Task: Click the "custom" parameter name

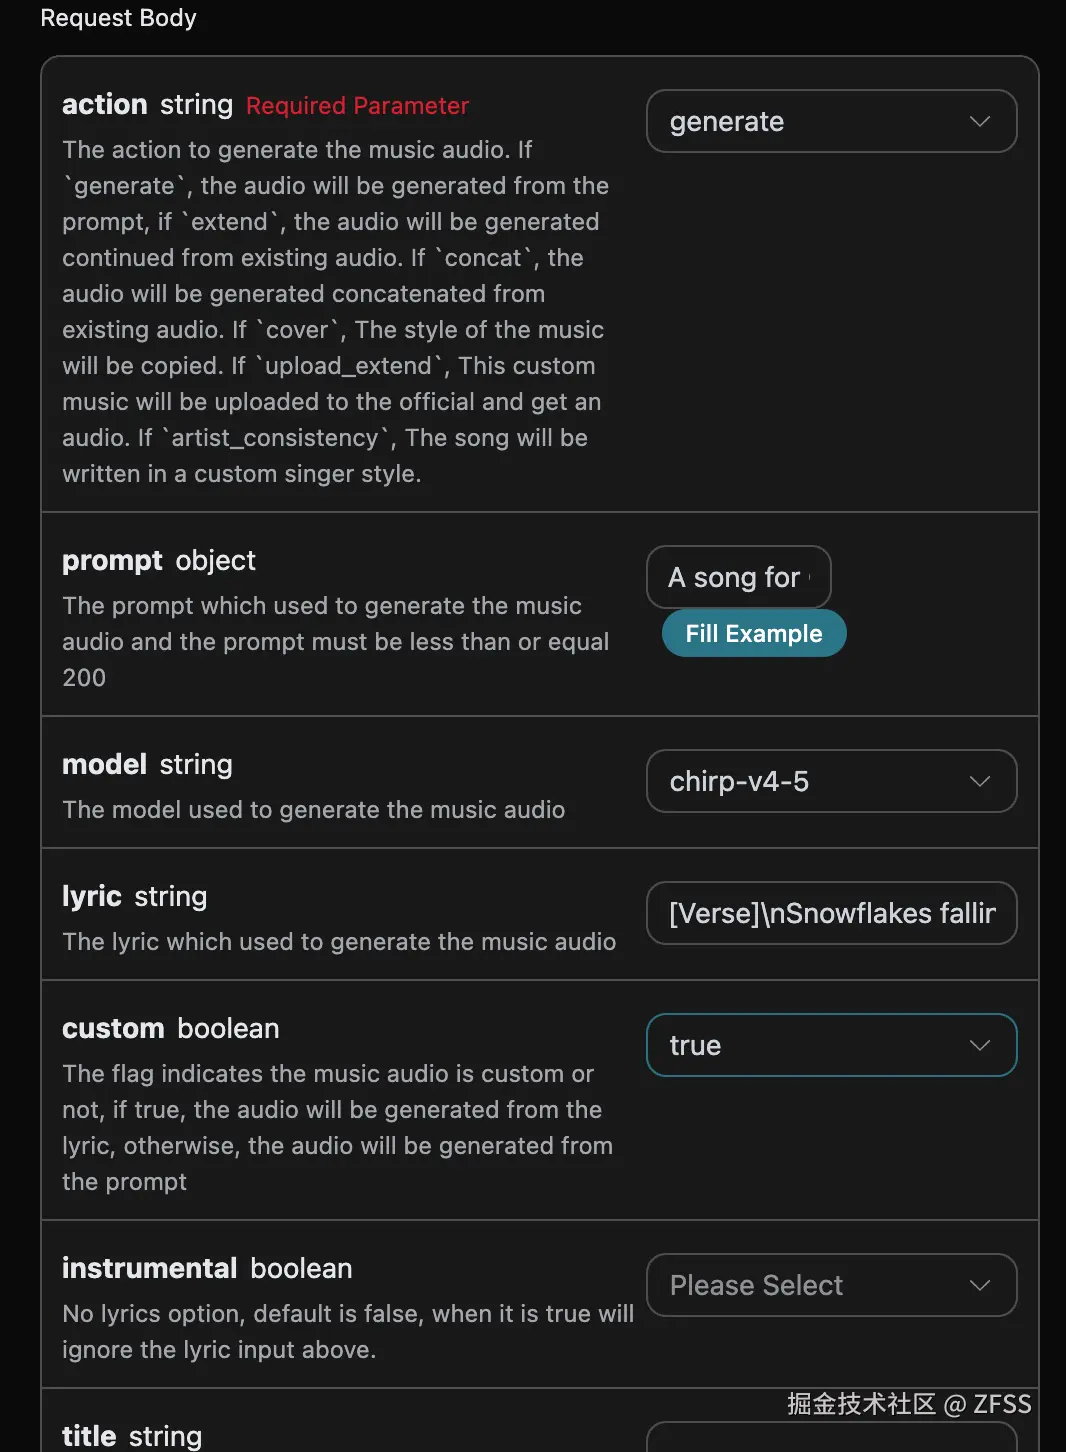Action: click(x=113, y=1029)
